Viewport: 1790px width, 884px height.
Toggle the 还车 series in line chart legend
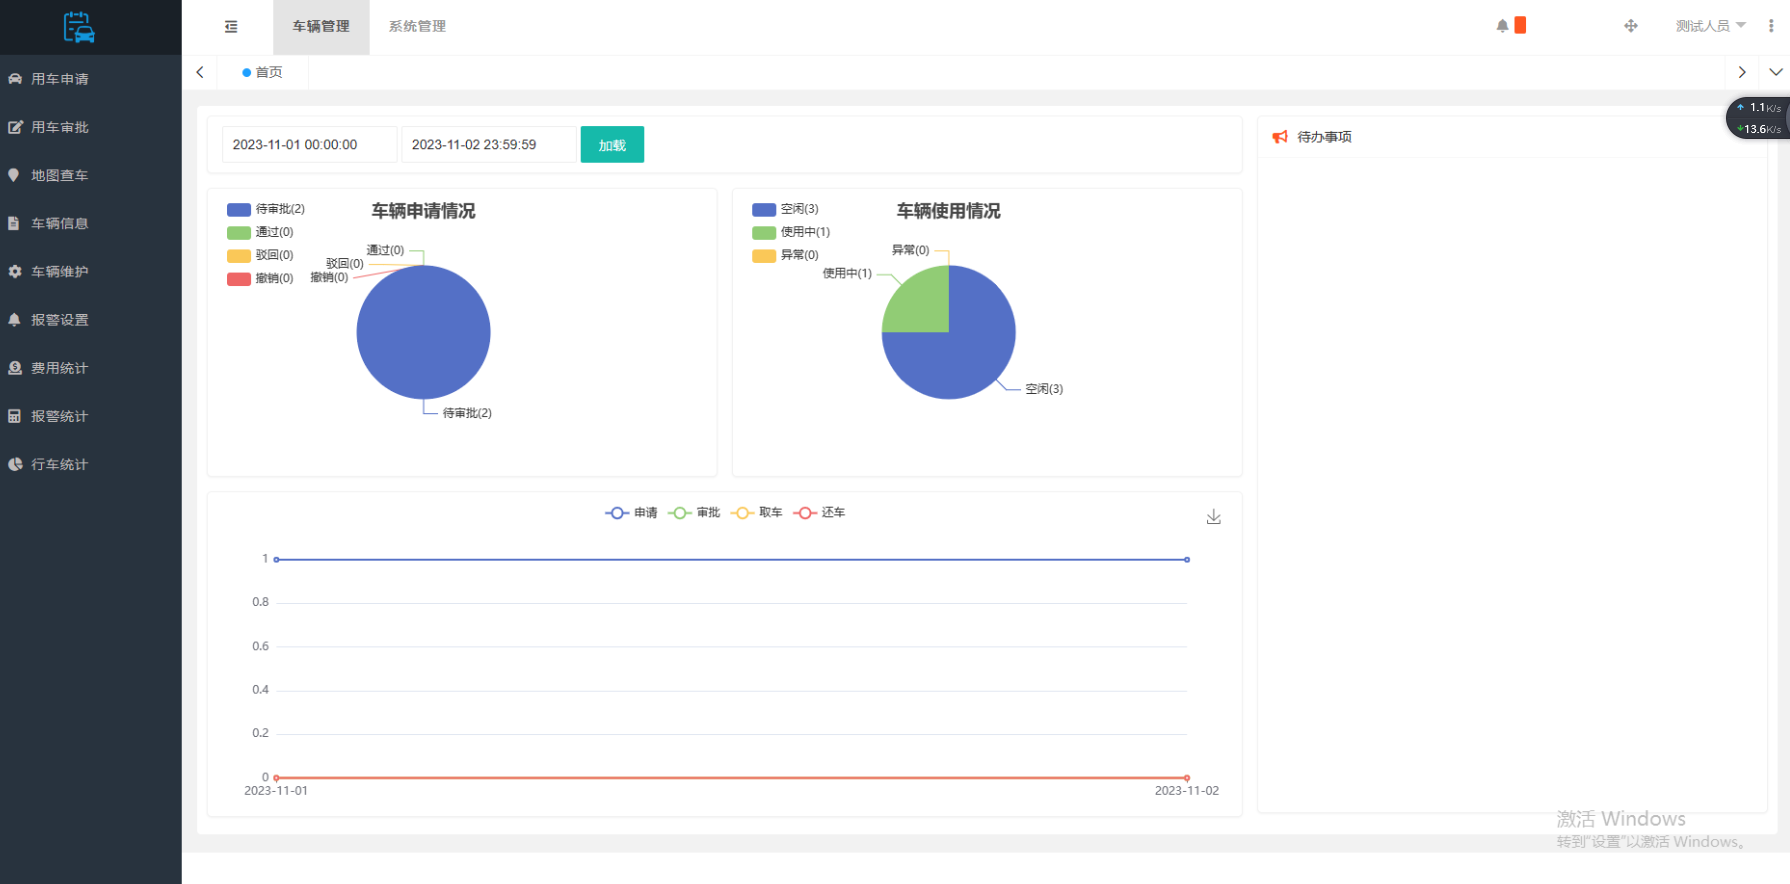819,513
